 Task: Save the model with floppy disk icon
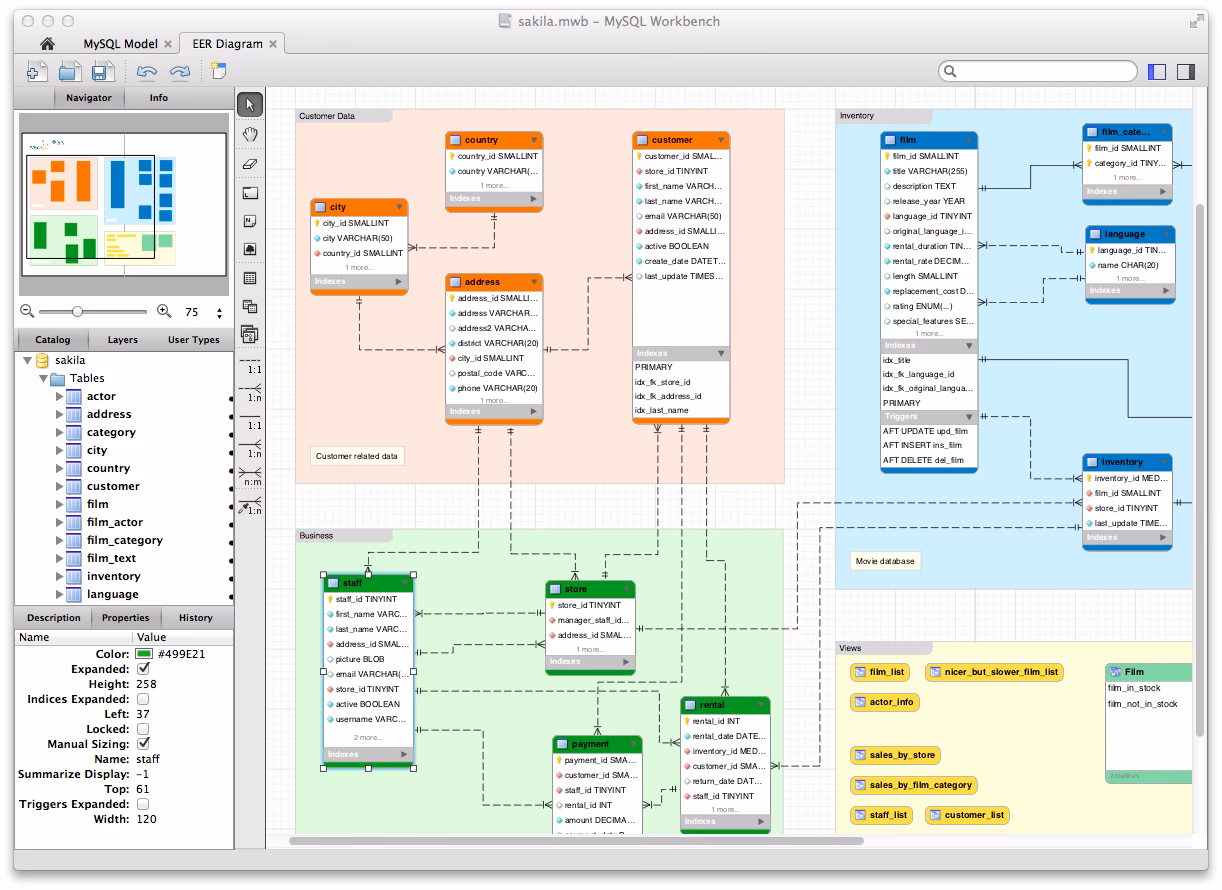(101, 71)
